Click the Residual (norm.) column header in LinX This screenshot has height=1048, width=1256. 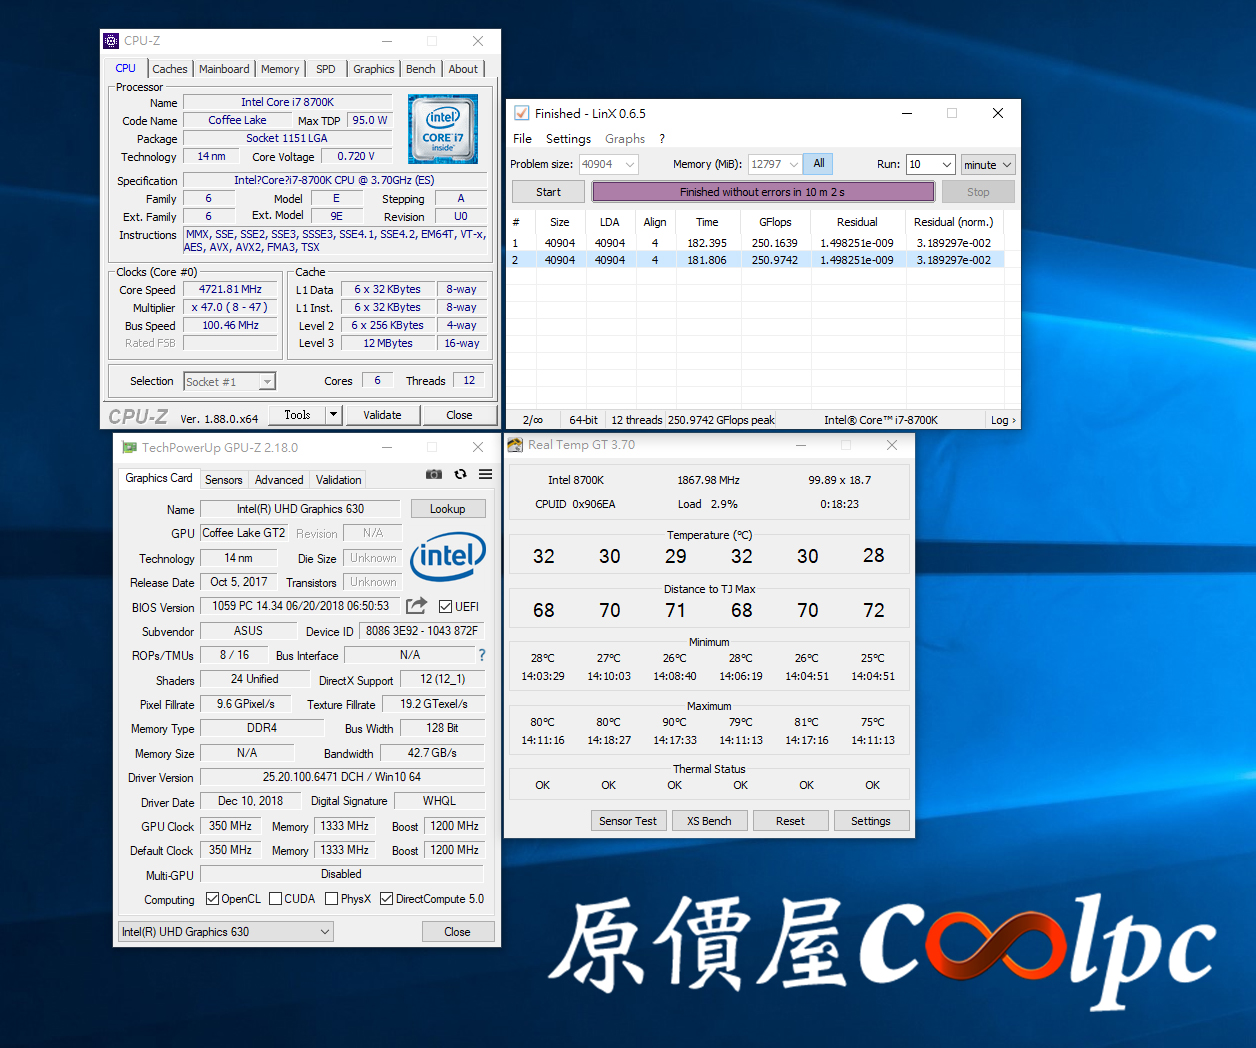pos(954,222)
